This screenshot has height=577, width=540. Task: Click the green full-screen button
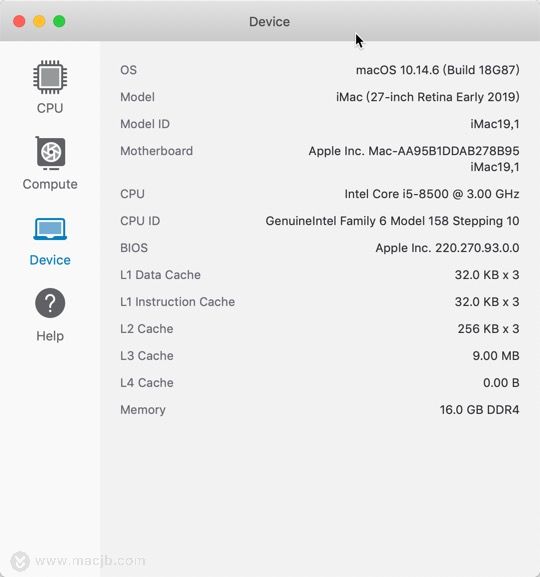point(59,21)
